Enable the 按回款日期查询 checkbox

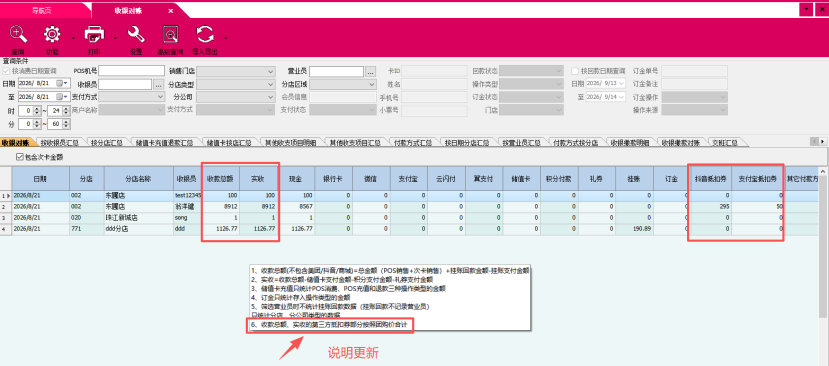(575, 71)
